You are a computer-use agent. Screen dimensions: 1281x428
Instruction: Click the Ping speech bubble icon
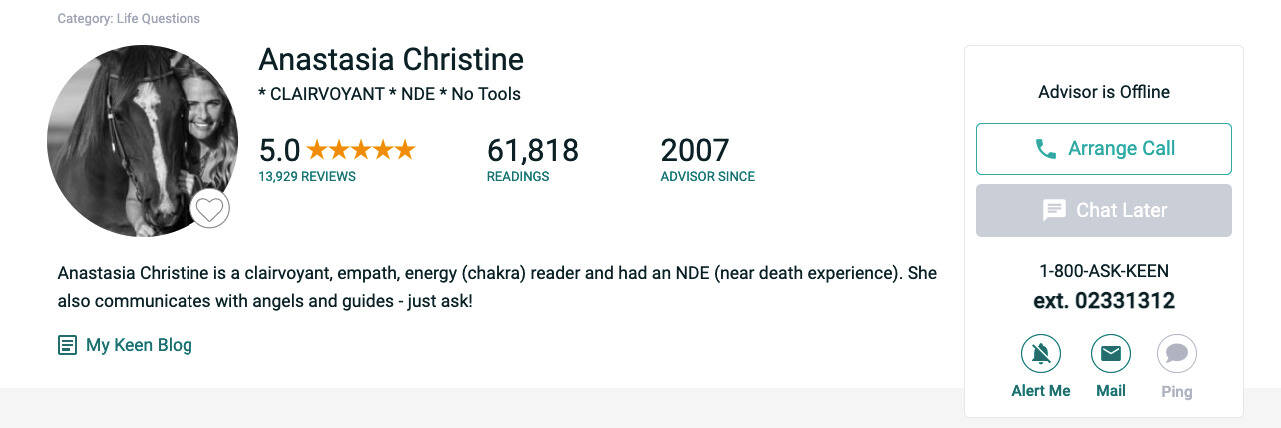tap(1177, 353)
